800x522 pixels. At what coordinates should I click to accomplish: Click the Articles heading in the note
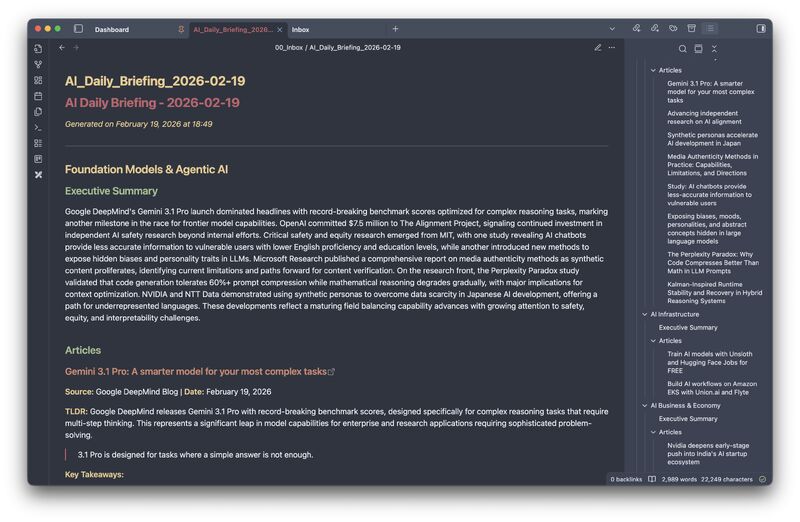(83, 351)
